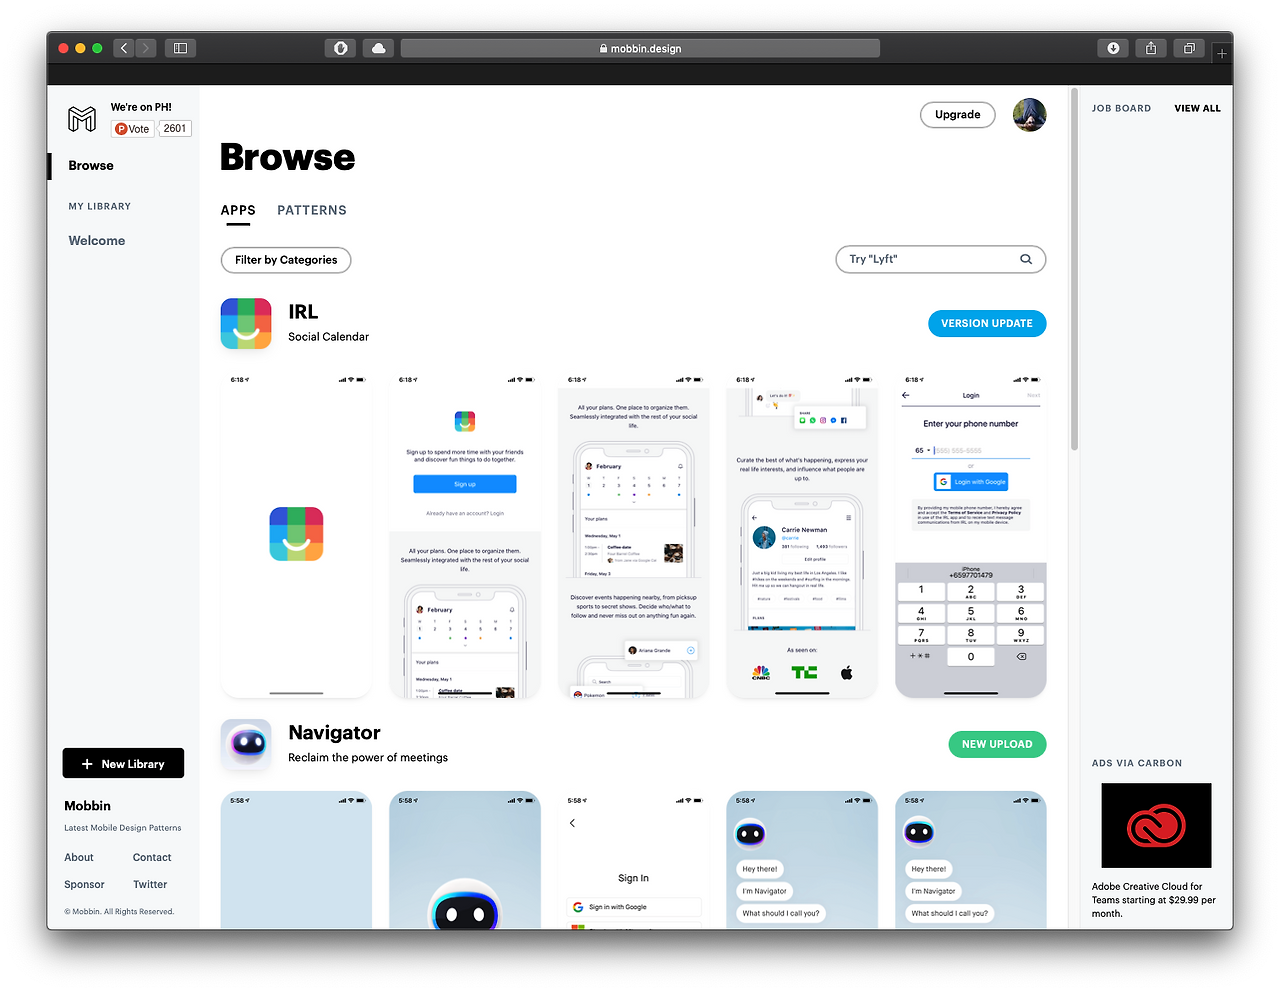Click the Mobbin logo in sidebar
This screenshot has width=1280, height=992.
pyautogui.click(x=82, y=119)
